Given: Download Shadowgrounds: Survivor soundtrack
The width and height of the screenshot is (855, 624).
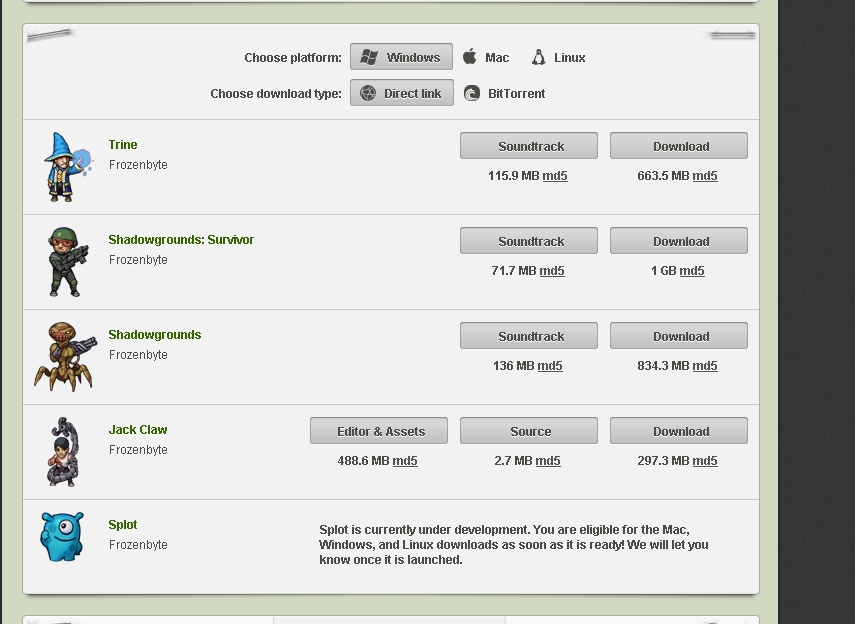Looking at the screenshot, I should (x=529, y=241).
